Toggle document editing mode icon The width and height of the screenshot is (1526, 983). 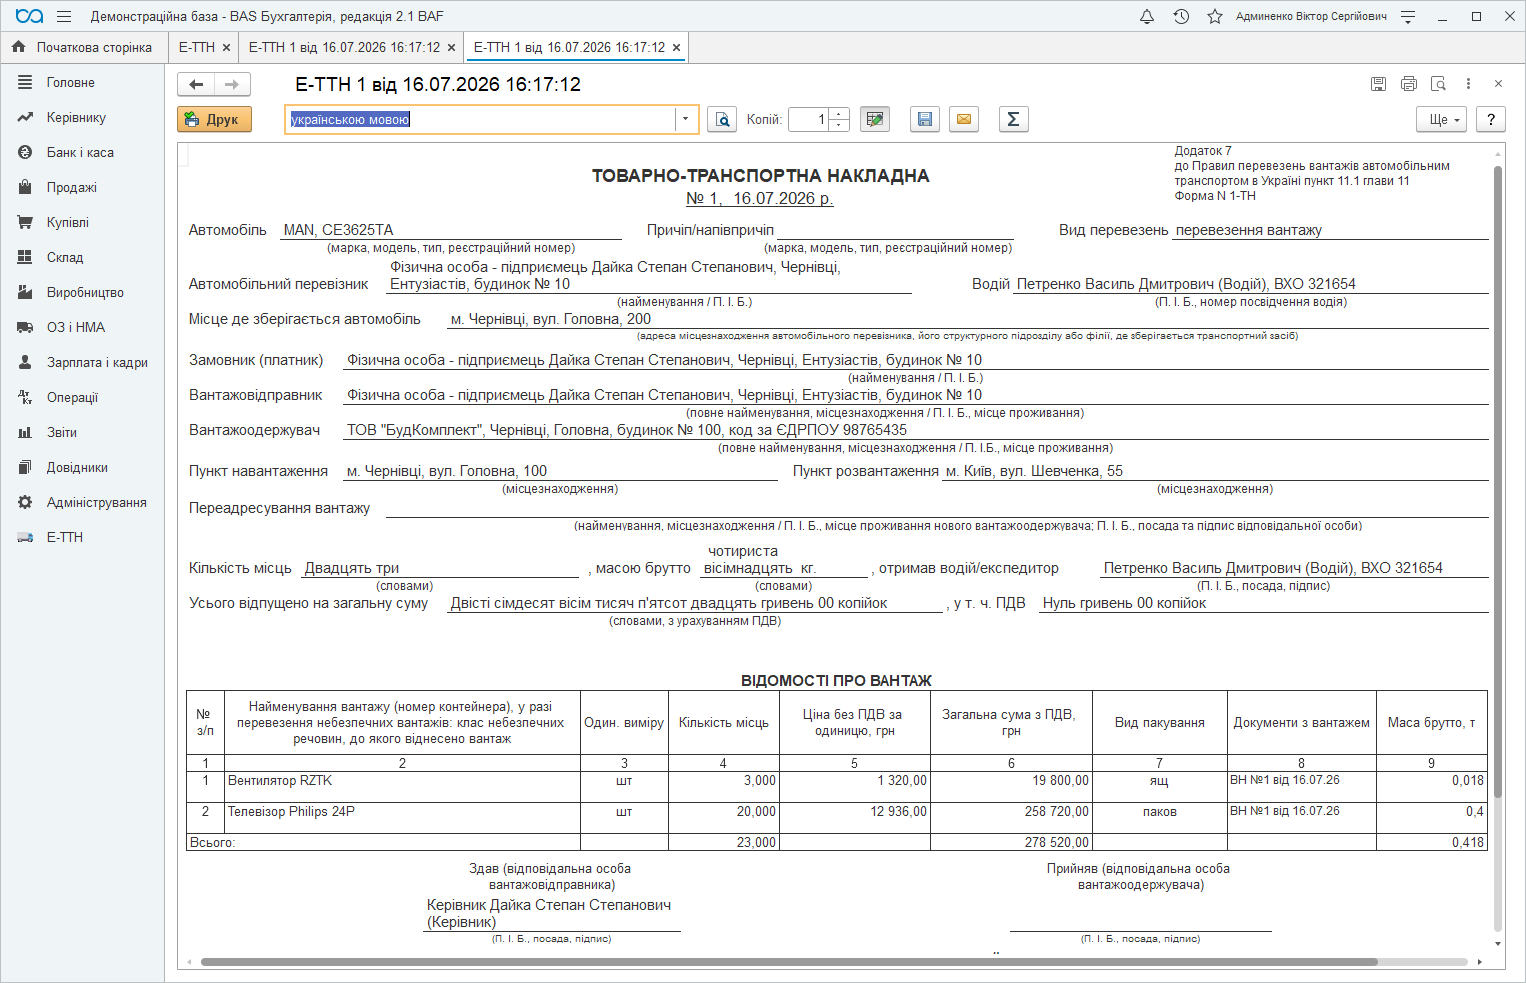click(x=875, y=119)
